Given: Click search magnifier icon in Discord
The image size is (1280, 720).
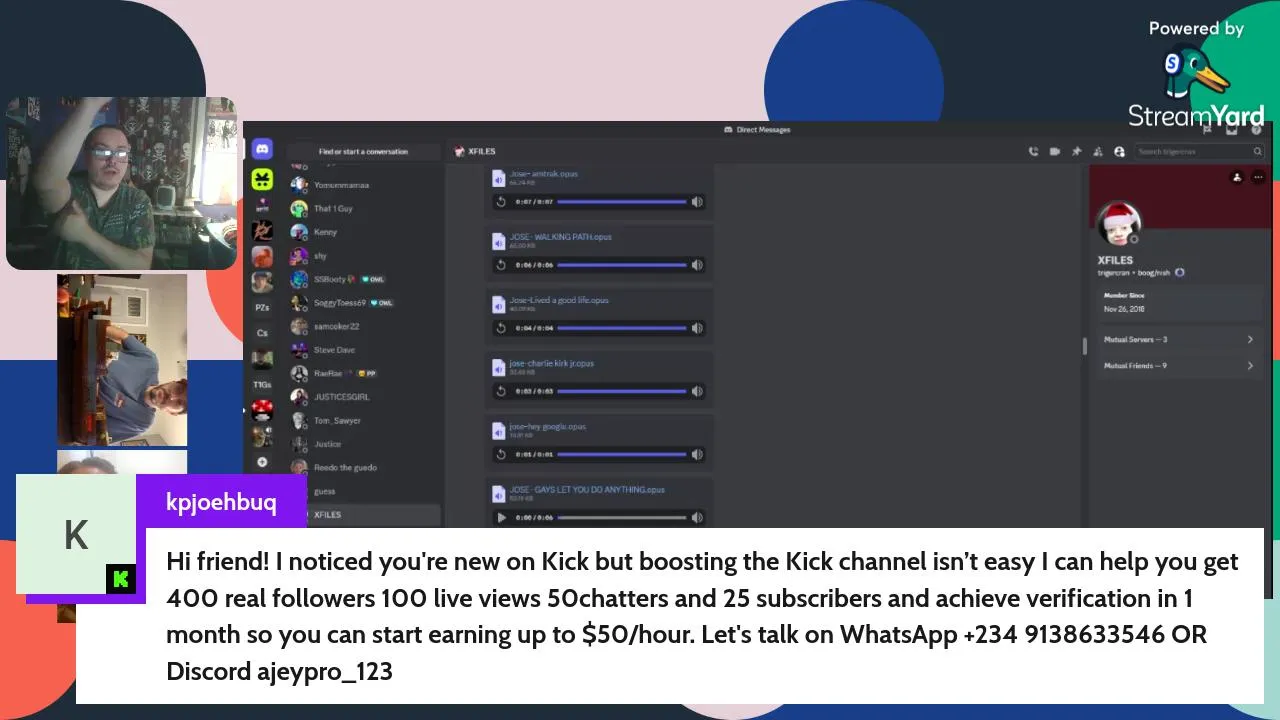Looking at the screenshot, I should click(x=1258, y=152).
